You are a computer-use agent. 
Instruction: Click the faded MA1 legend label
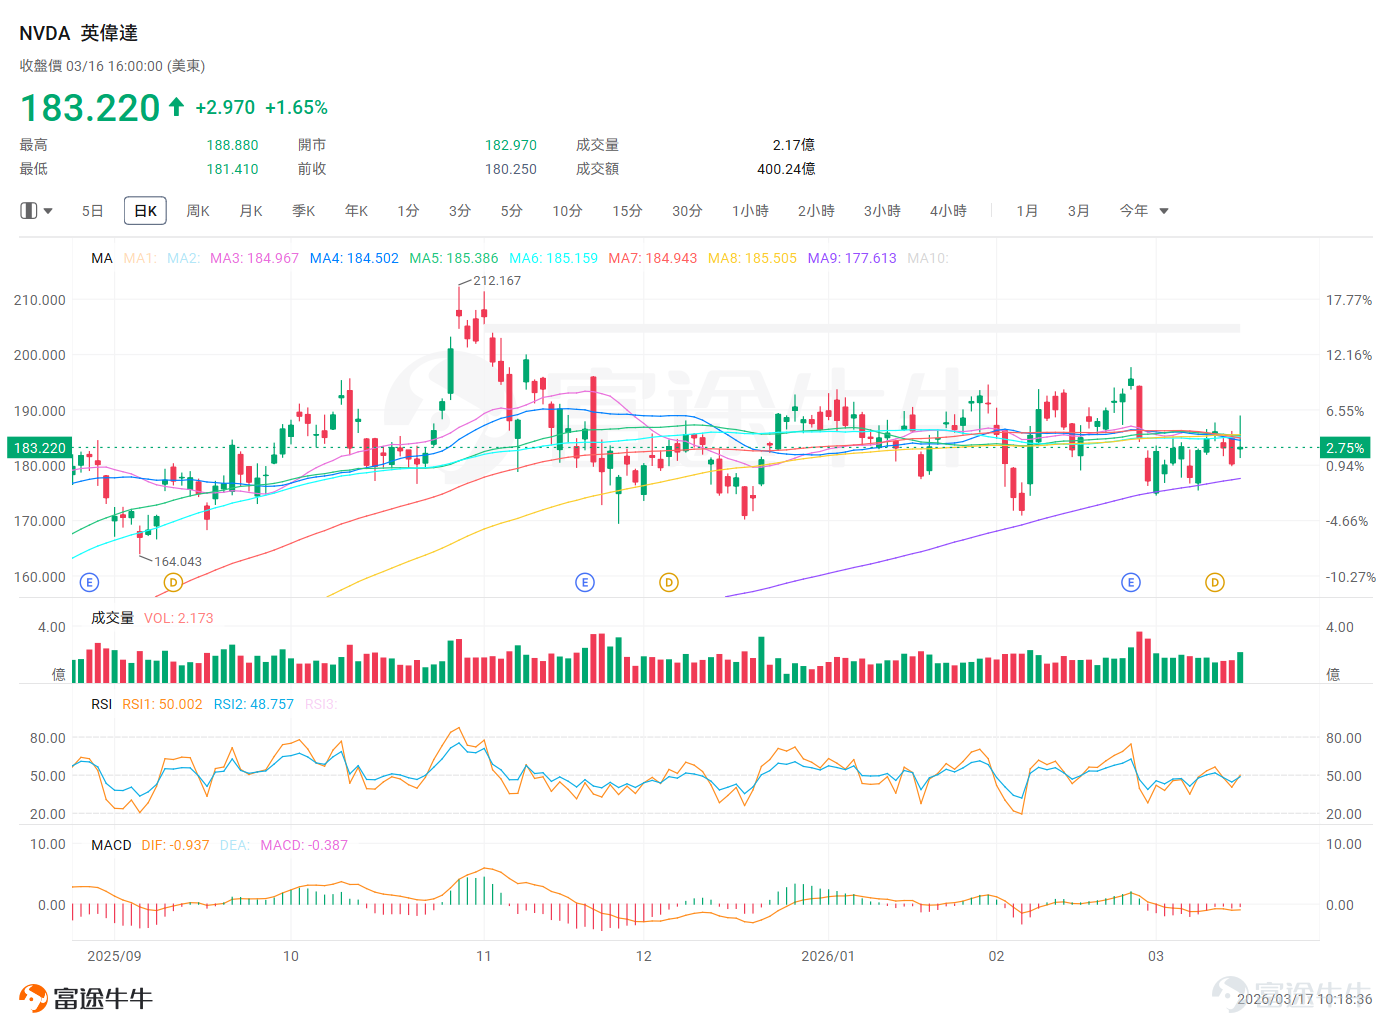point(139,258)
